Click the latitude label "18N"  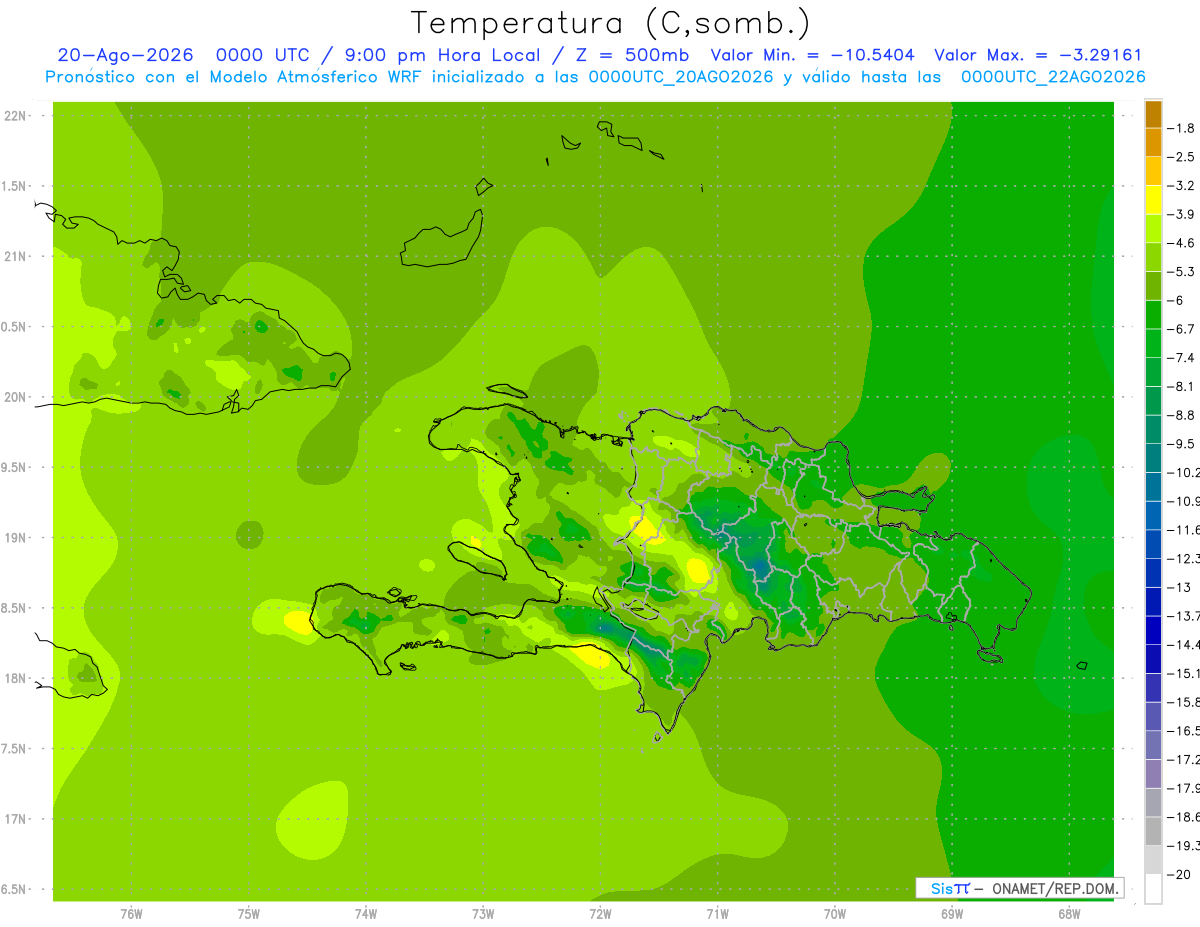[x=15, y=678]
